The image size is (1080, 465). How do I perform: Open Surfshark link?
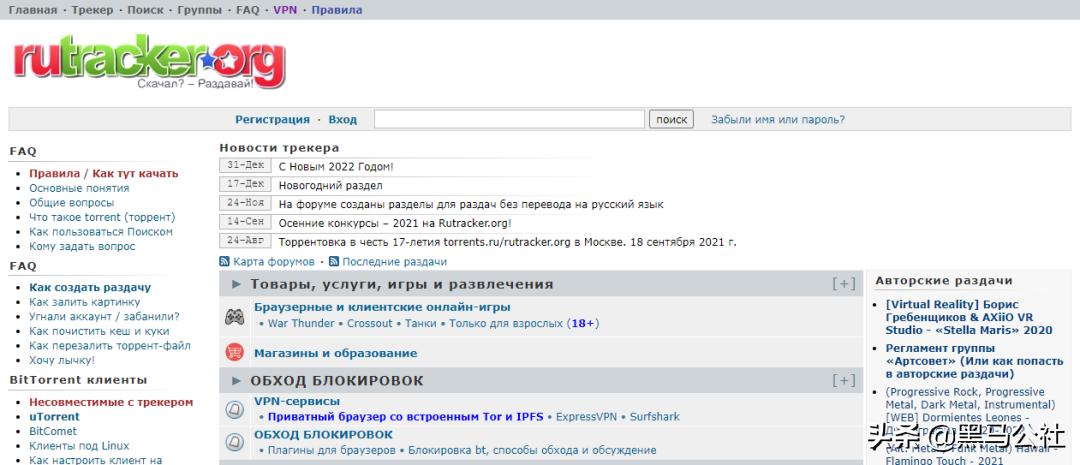point(654,417)
